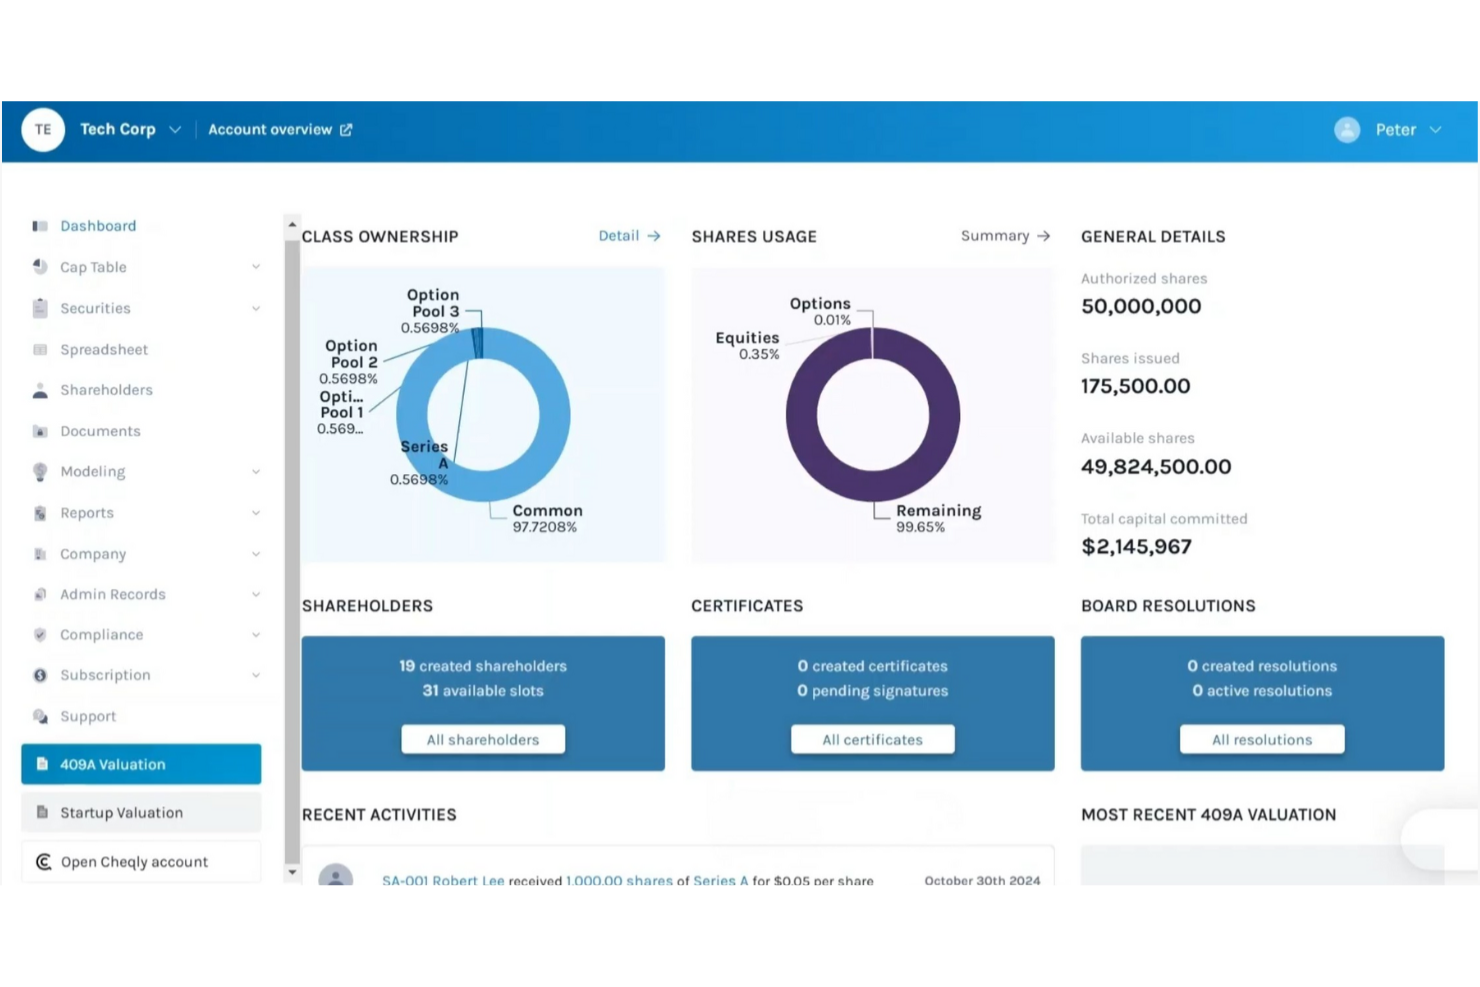
Task: Click the scrollbar down arrow in main panel
Action: click(292, 872)
